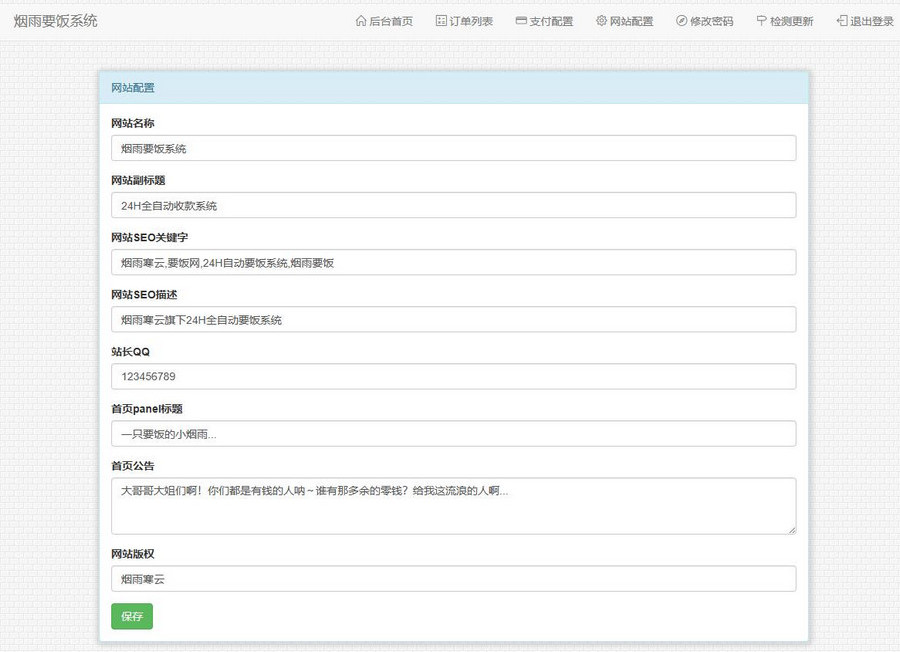Open the 支付配置 menu item
900x652 pixels.
[550, 20]
